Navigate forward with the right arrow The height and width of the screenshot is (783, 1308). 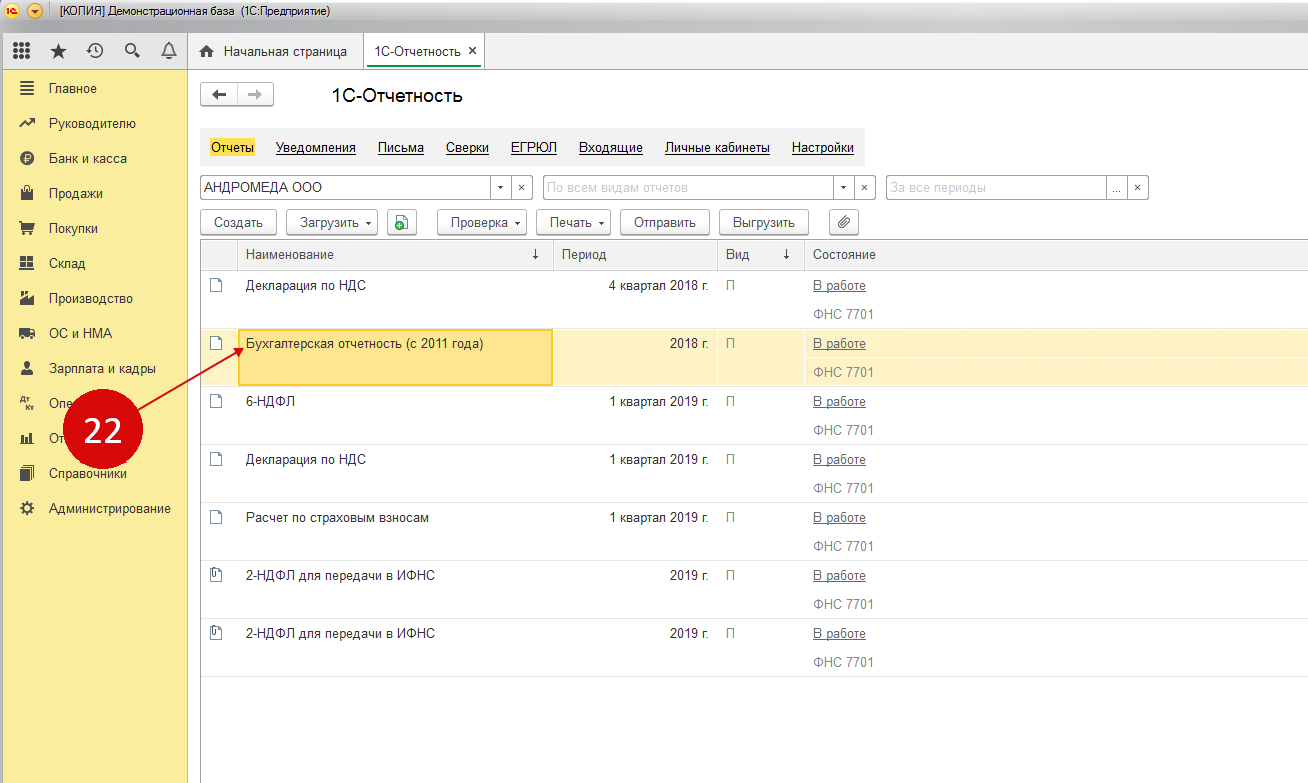255,95
